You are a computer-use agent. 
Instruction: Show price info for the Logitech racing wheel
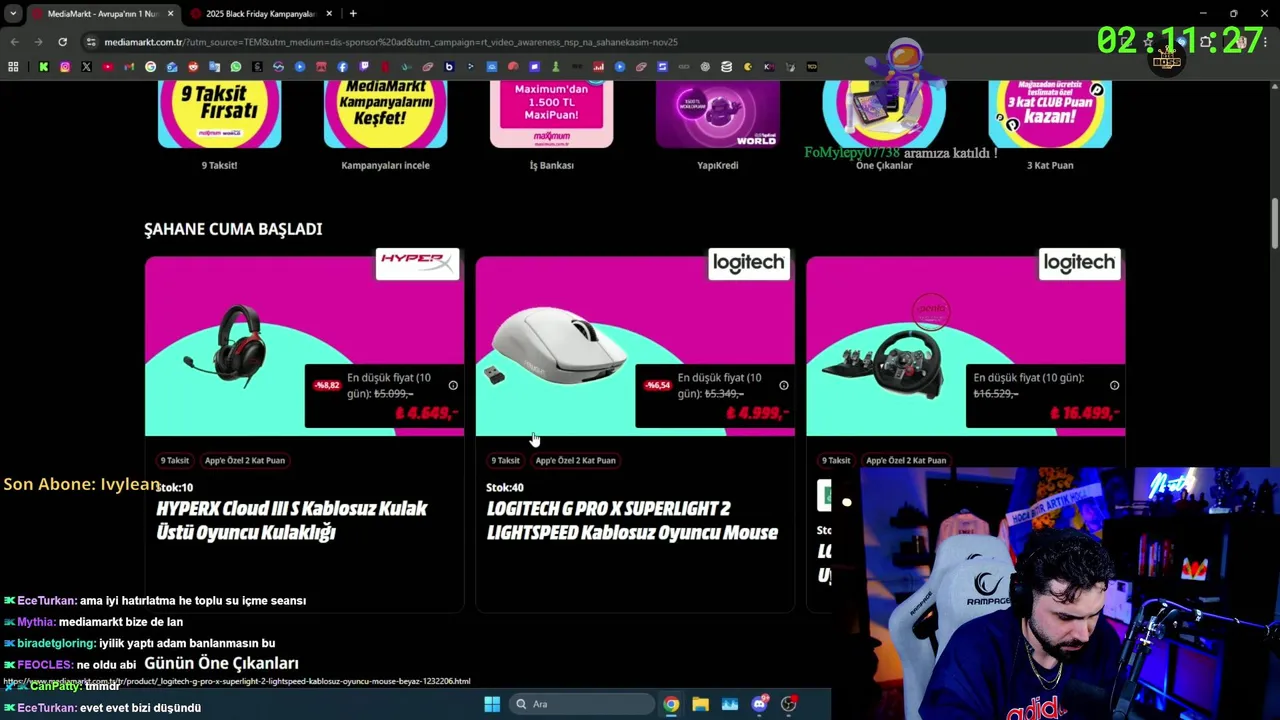[1114, 386]
